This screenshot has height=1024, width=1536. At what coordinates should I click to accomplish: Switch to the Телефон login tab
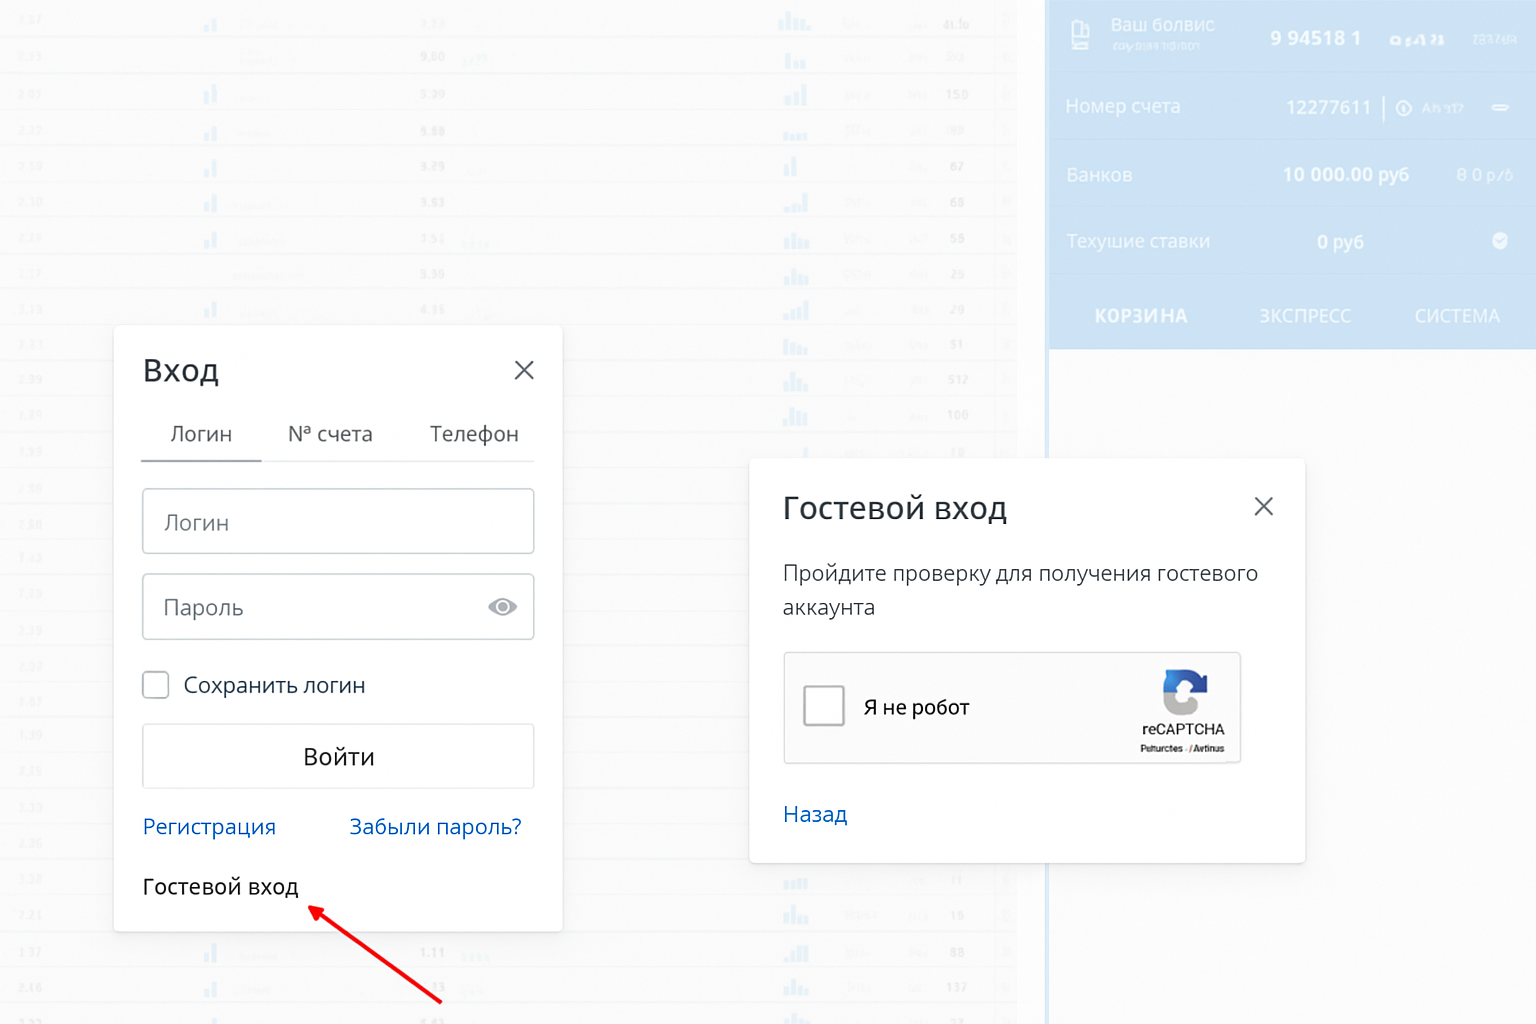pos(474,434)
